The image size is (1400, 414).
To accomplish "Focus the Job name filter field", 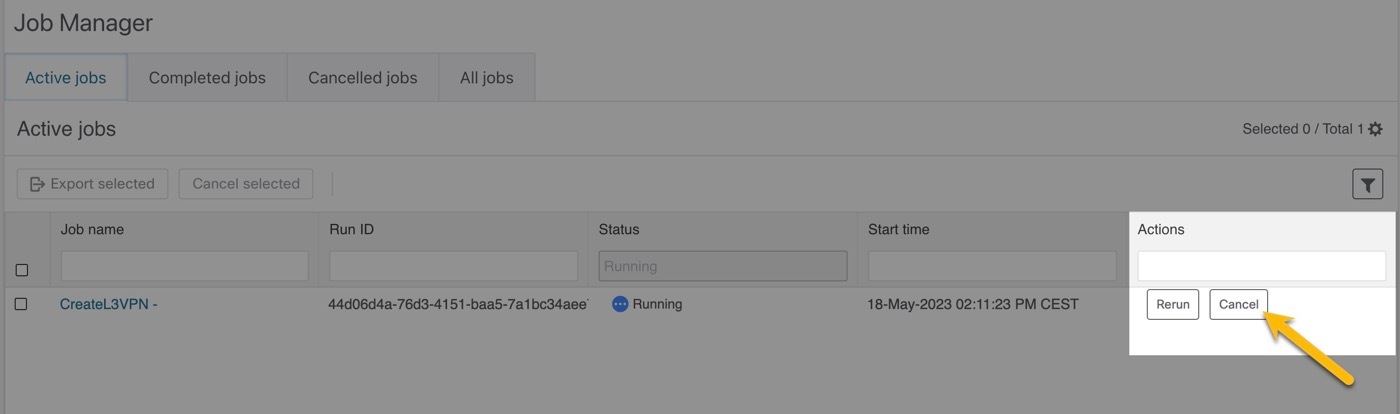I will click(185, 266).
